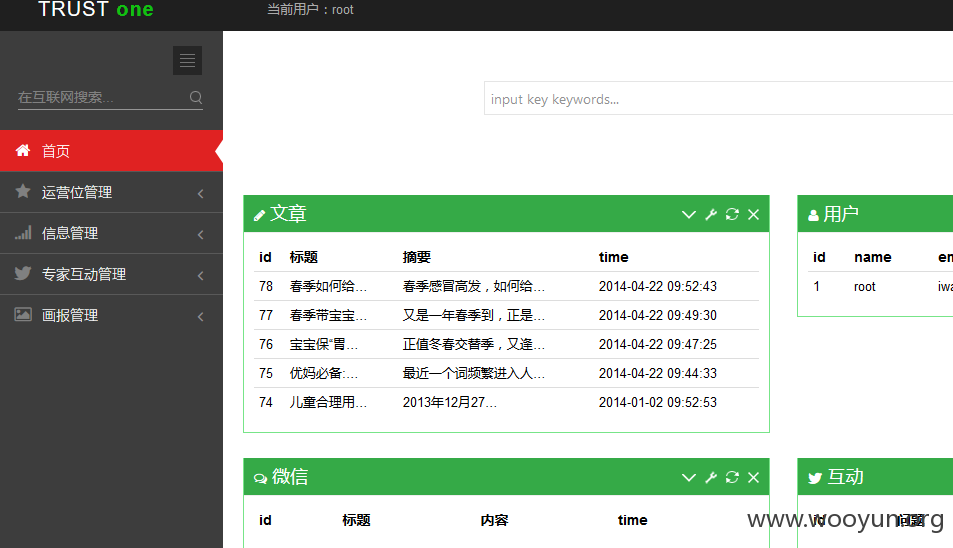Click summary 最近一个词频繁进入人…
Viewport: 953px width, 548px height.
(x=473, y=373)
